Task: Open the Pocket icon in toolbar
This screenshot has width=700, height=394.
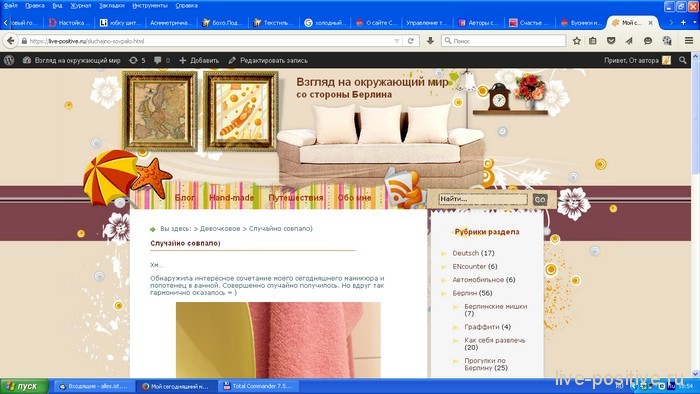Action: pos(611,41)
